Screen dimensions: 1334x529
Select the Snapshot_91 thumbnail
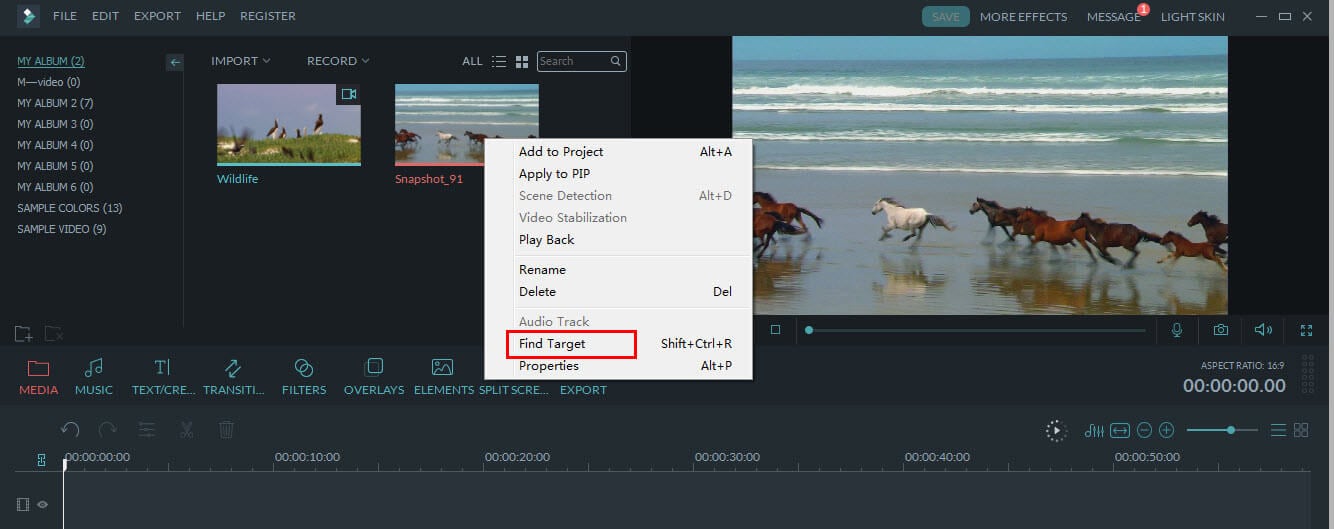pos(467,124)
